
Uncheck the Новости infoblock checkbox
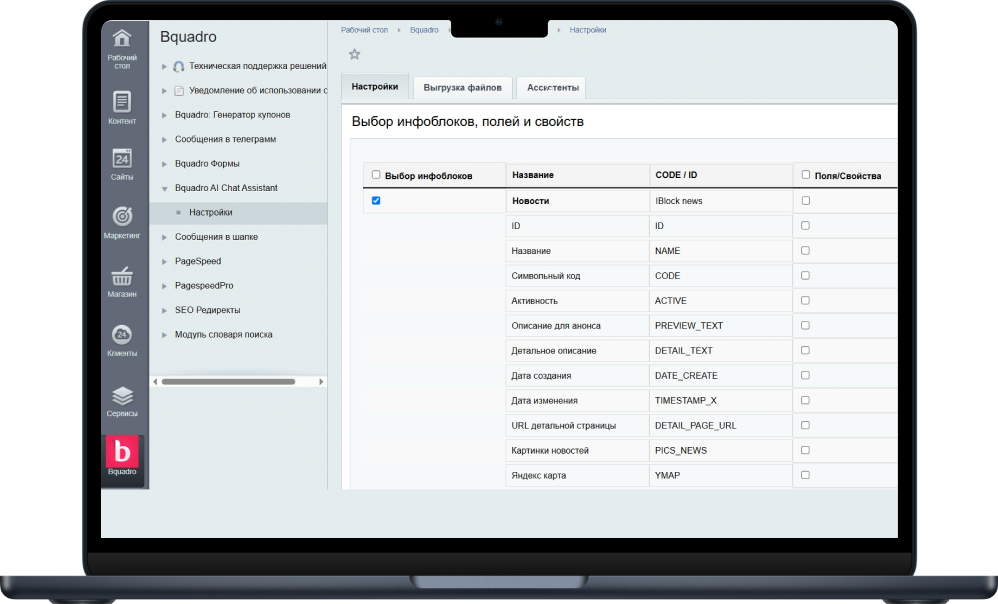point(376,201)
